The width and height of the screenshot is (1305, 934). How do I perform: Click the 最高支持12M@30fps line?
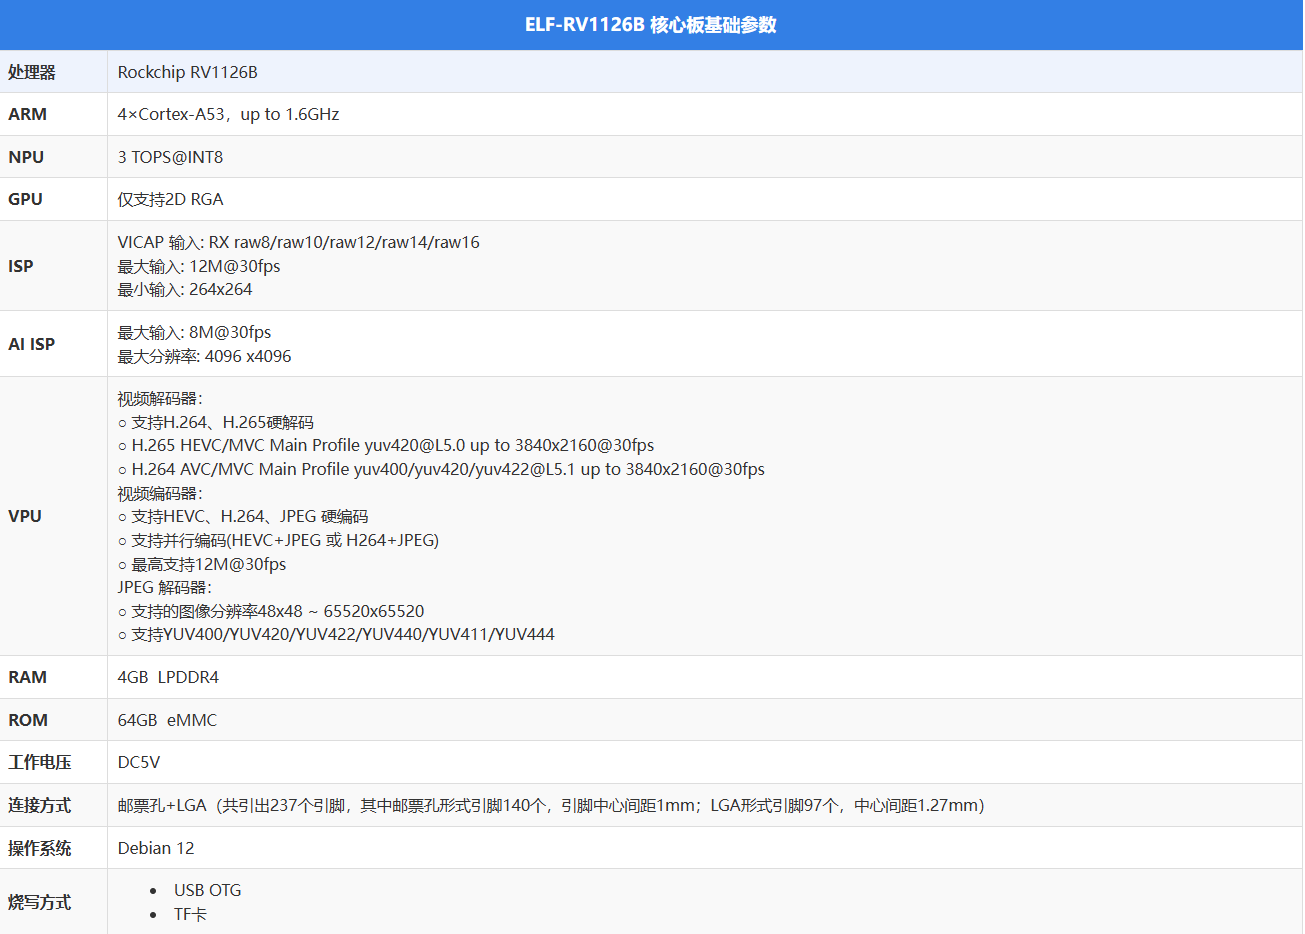[202, 564]
